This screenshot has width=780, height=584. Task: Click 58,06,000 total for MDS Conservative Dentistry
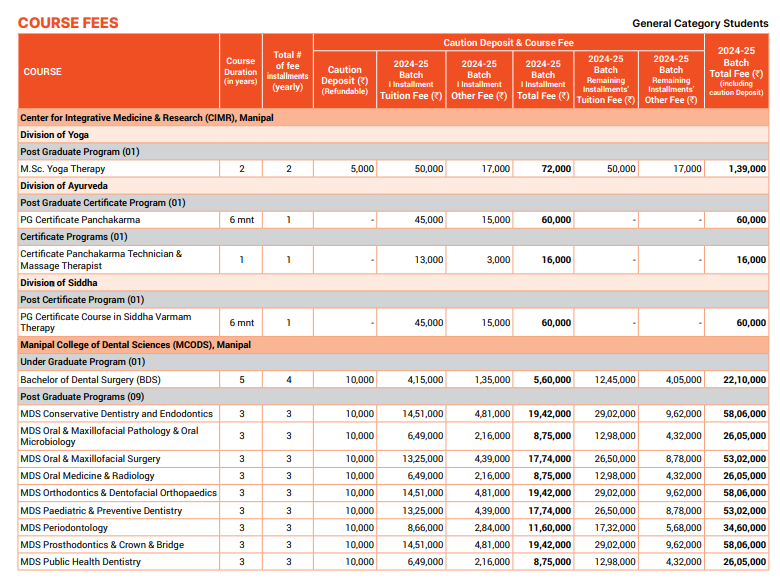(744, 414)
